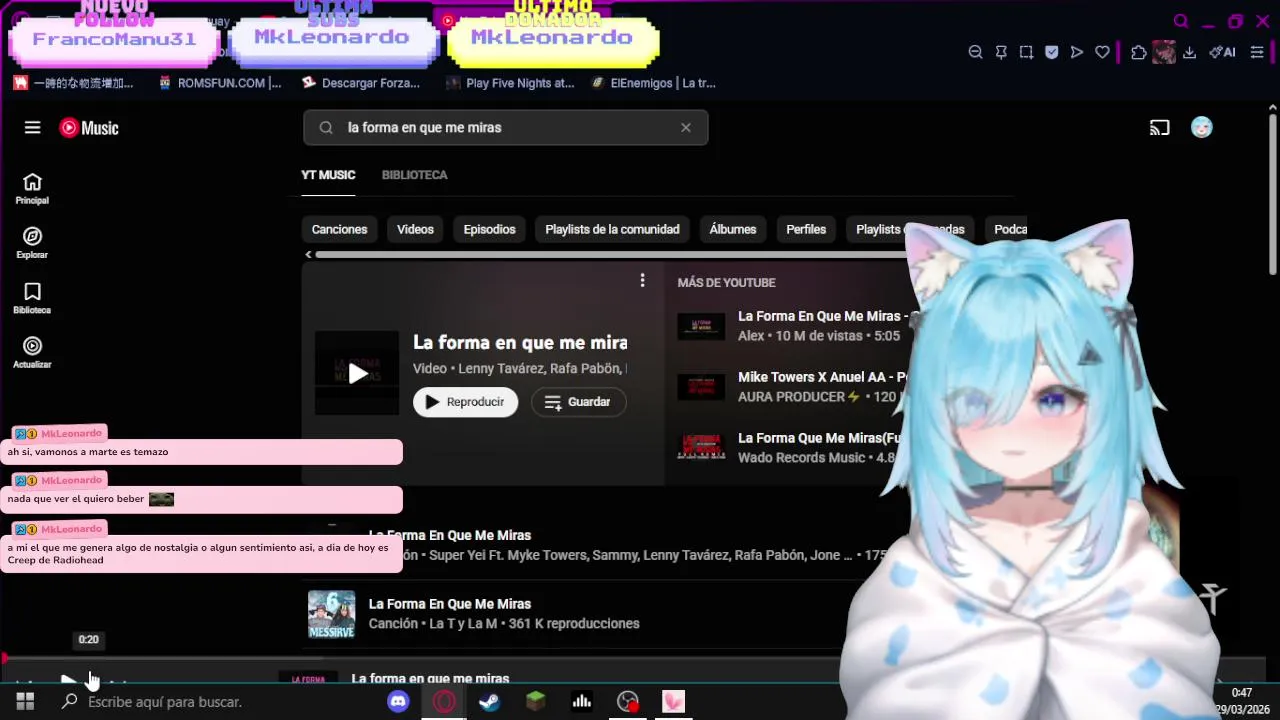
Task: Open Biblioteca in the sidebar
Action: 32,298
